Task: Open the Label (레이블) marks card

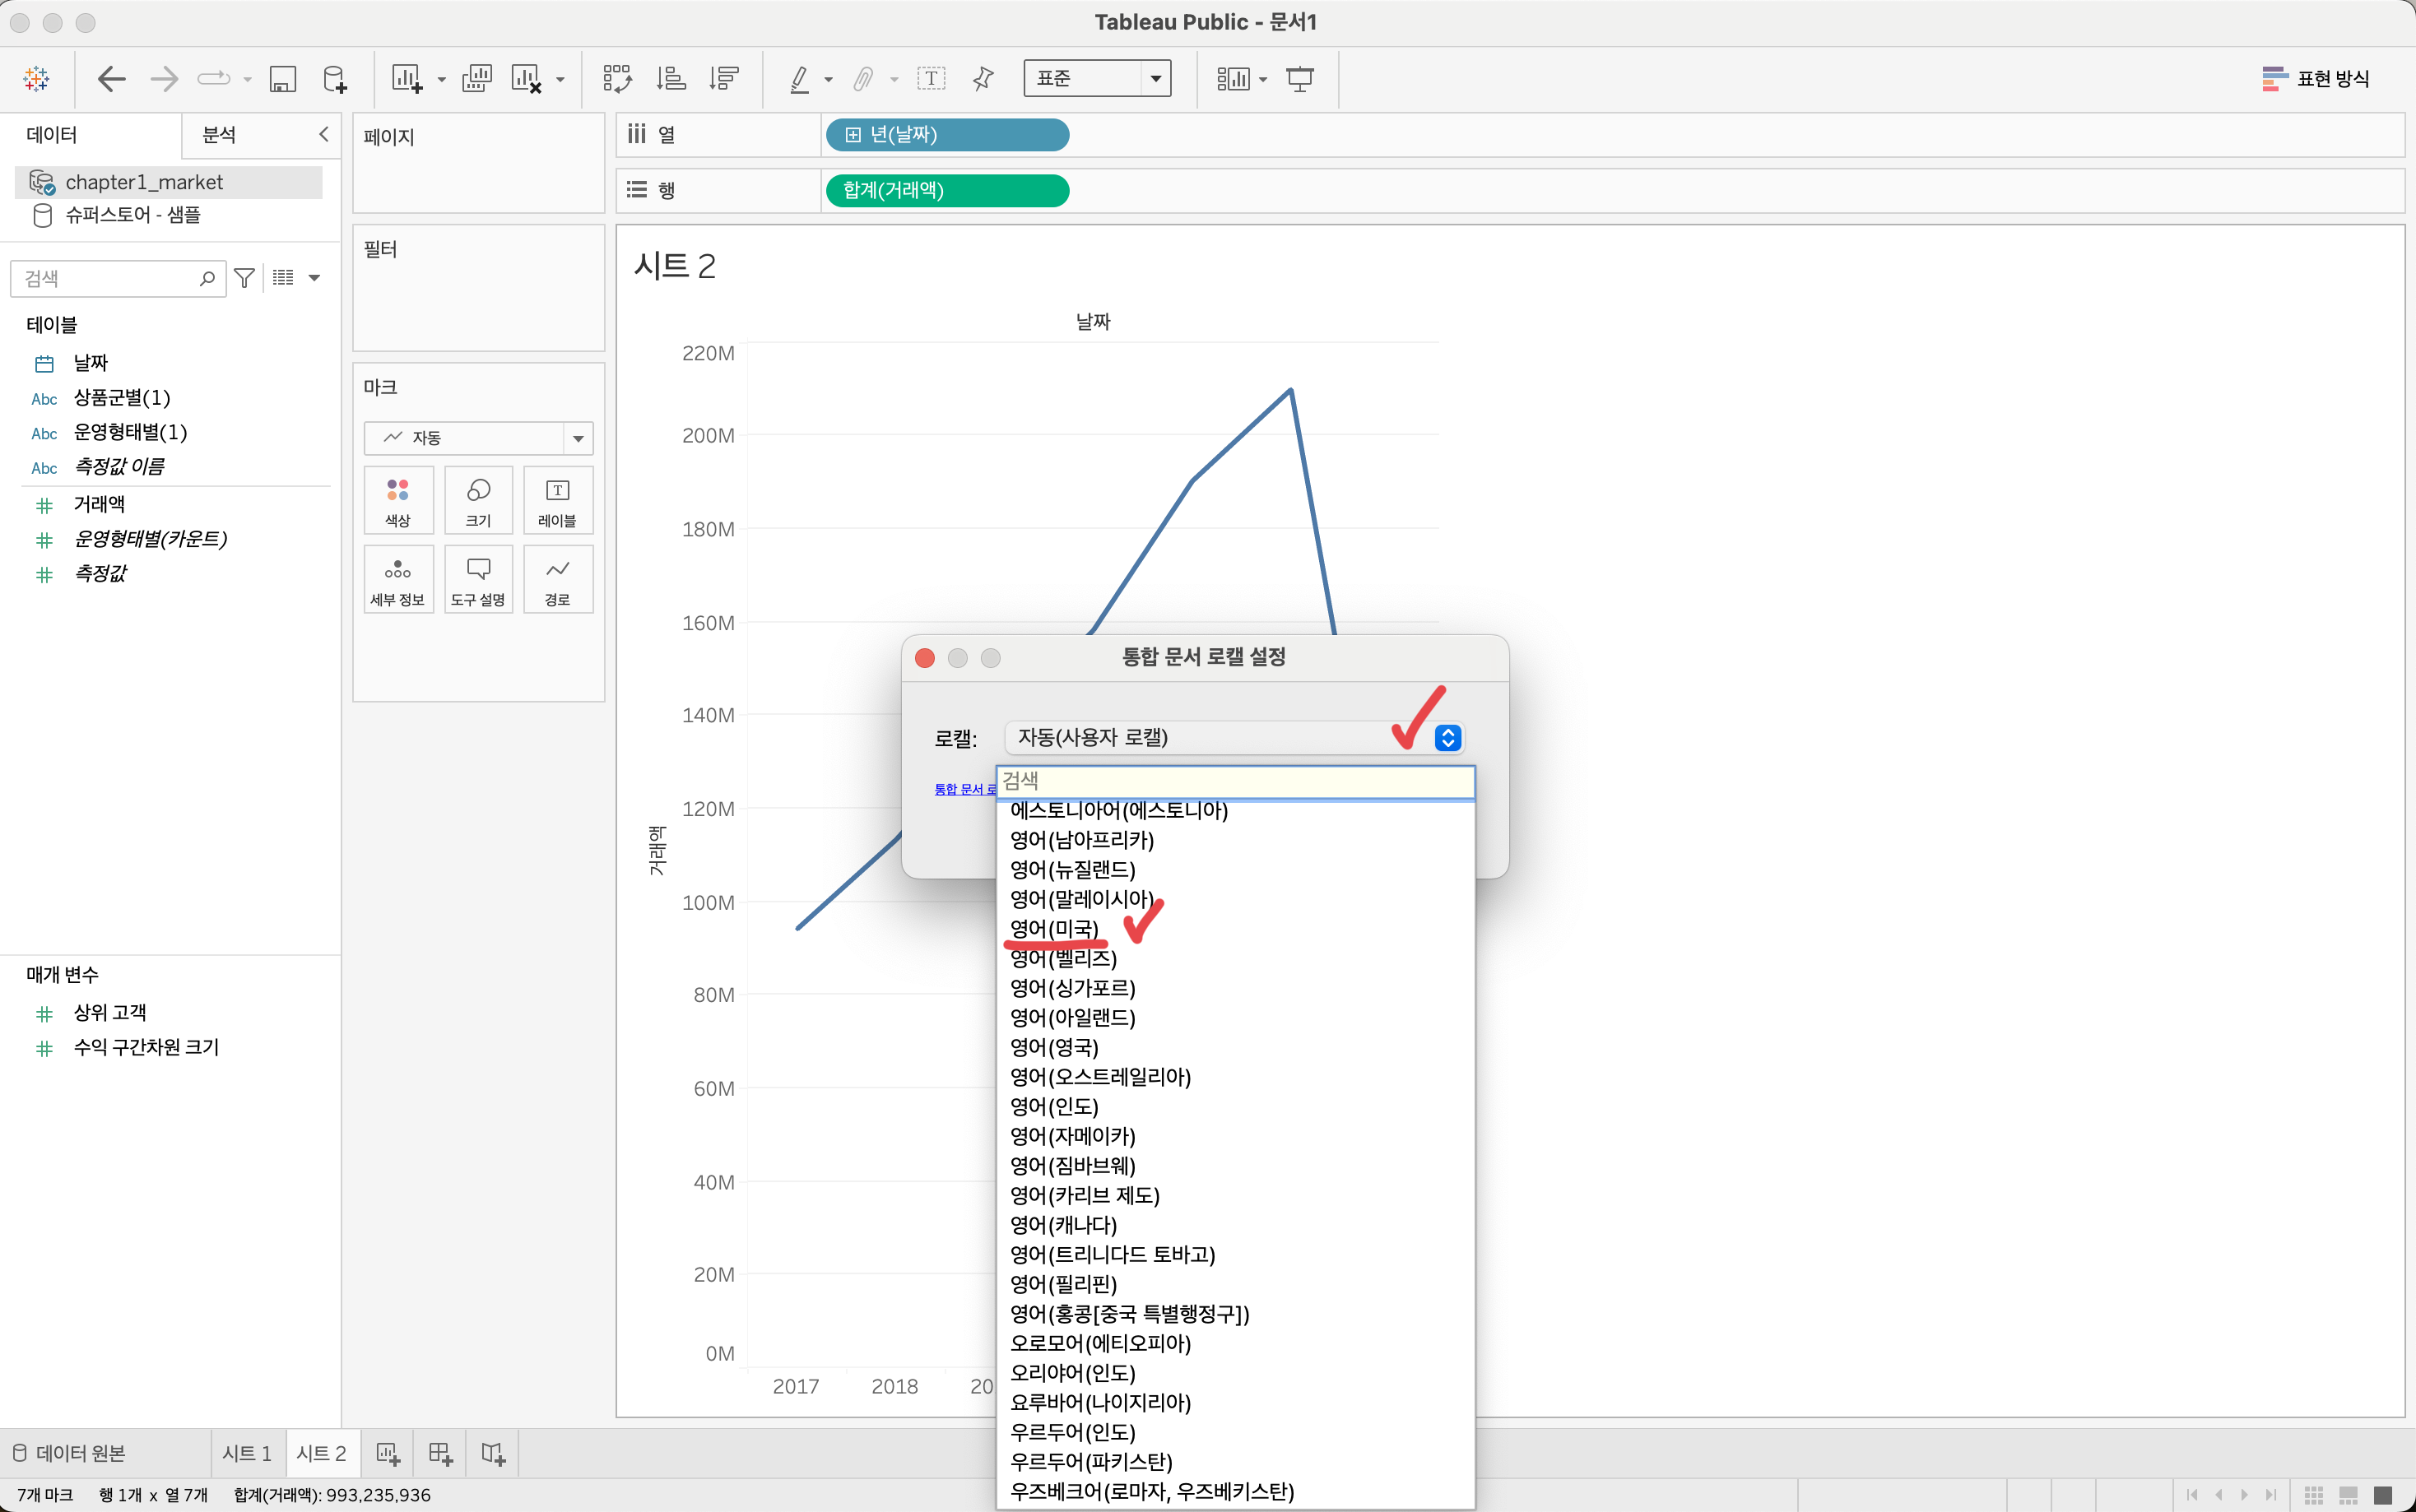Action: click(557, 500)
